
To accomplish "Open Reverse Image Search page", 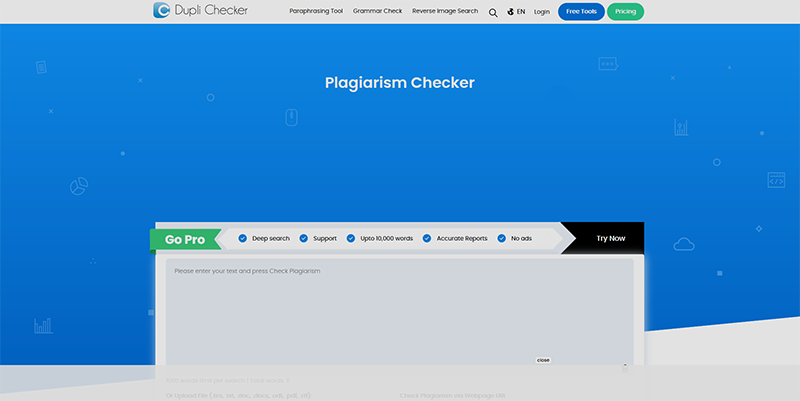I will (445, 11).
